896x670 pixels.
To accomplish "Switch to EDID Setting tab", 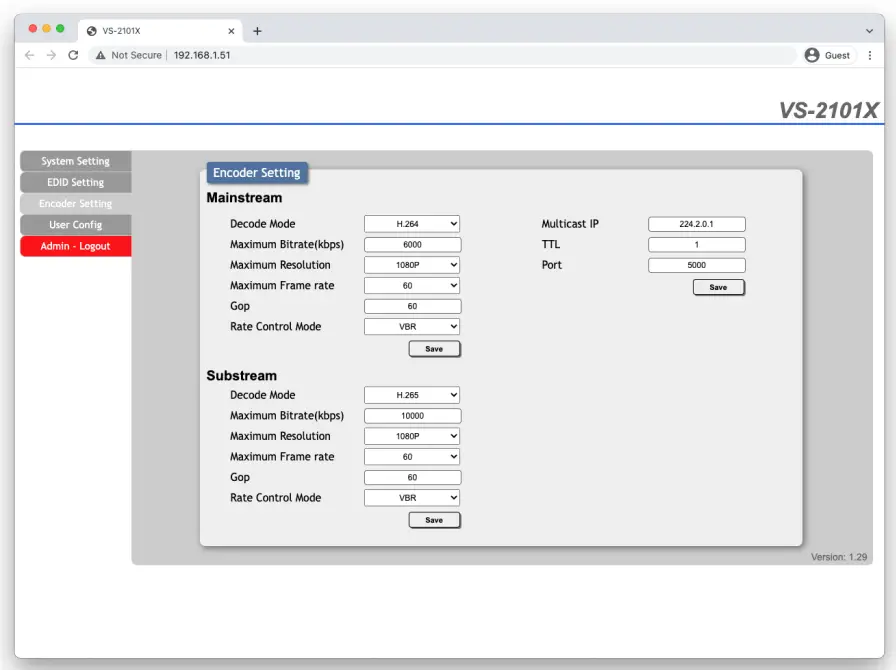I will pyautogui.click(x=76, y=182).
